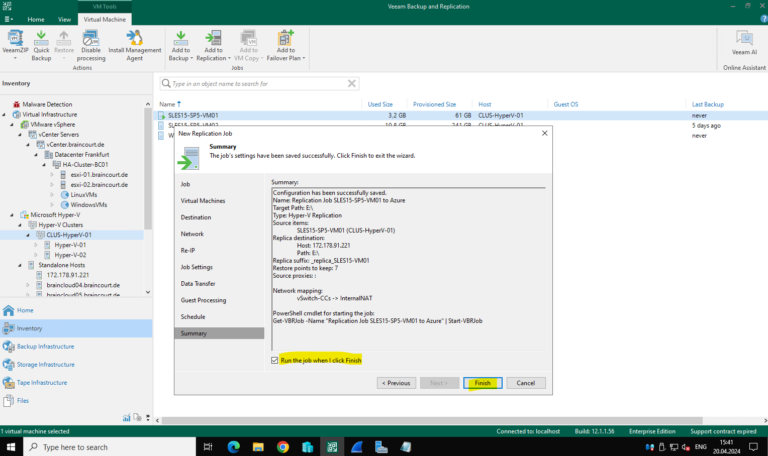This screenshot has width=768, height=456.
Task: Open Tape Infrastructure navigation view
Action: tap(42, 383)
